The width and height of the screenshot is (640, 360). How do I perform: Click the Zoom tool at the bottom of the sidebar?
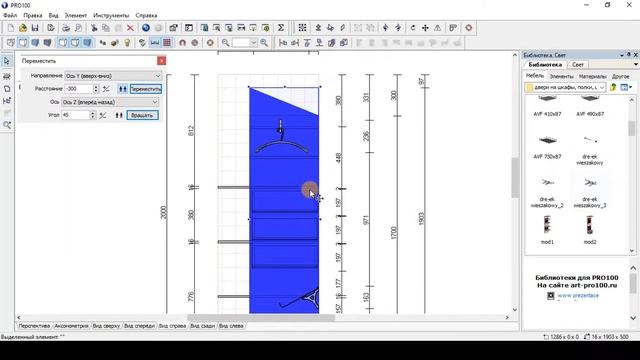tap(7, 125)
